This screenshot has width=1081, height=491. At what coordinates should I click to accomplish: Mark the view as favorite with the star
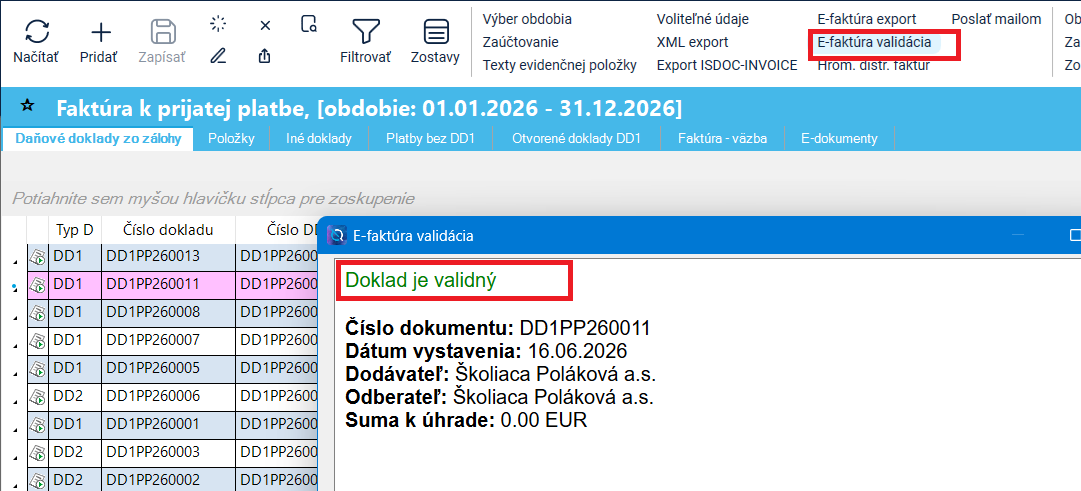(x=27, y=106)
